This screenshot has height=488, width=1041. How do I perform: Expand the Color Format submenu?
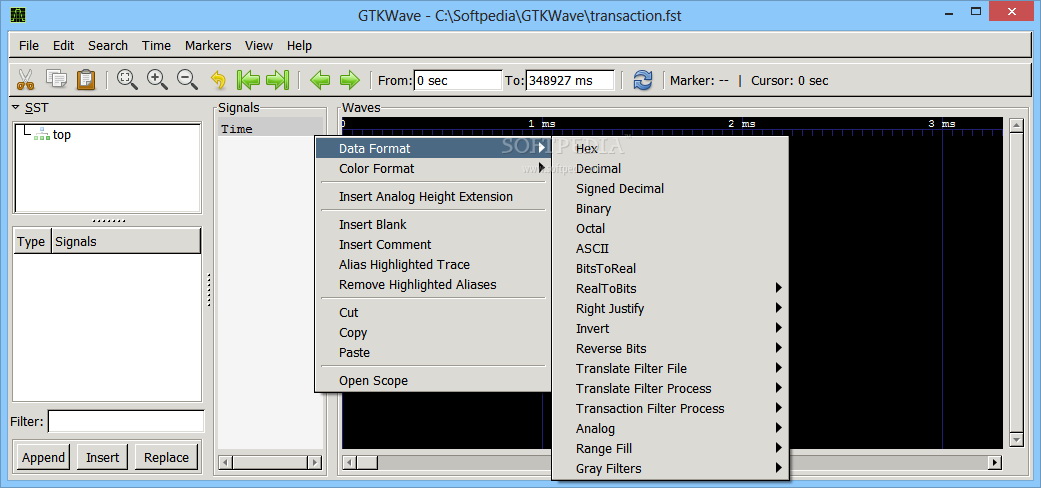(x=433, y=168)
